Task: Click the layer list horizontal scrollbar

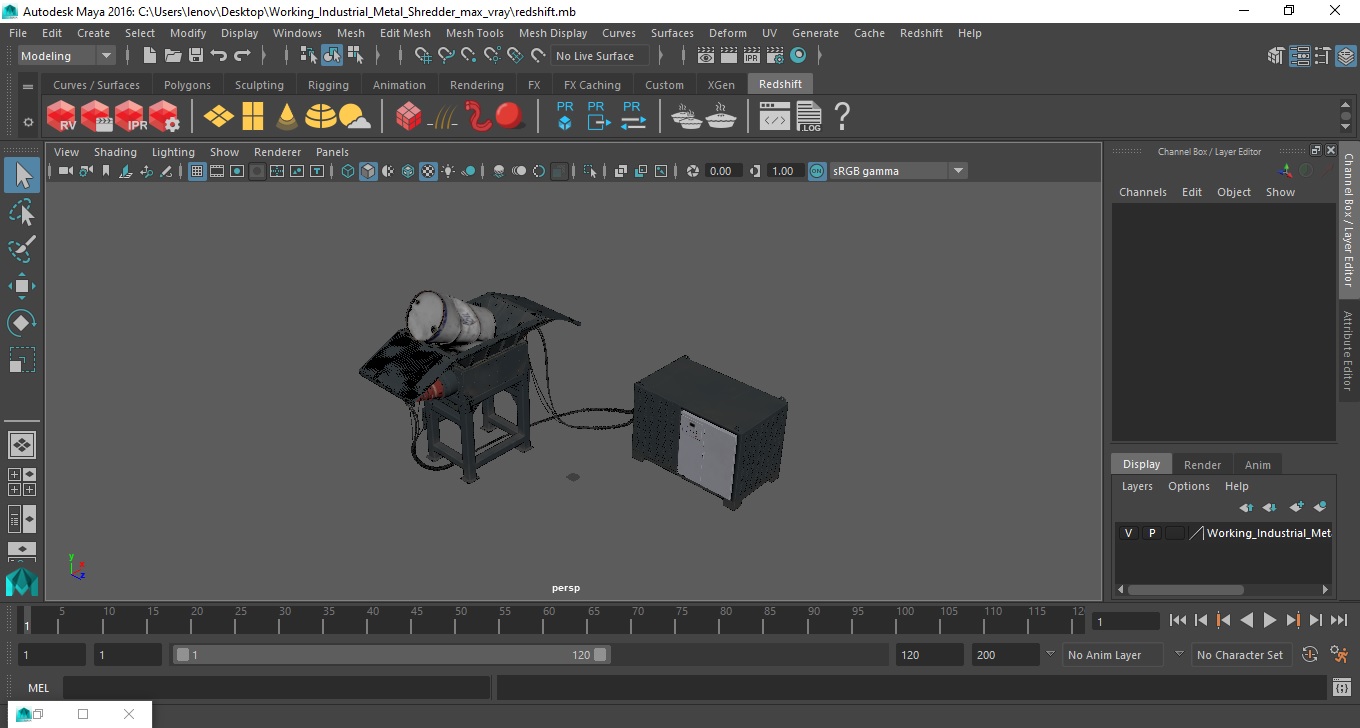Action: click(x=1186, y=590)
